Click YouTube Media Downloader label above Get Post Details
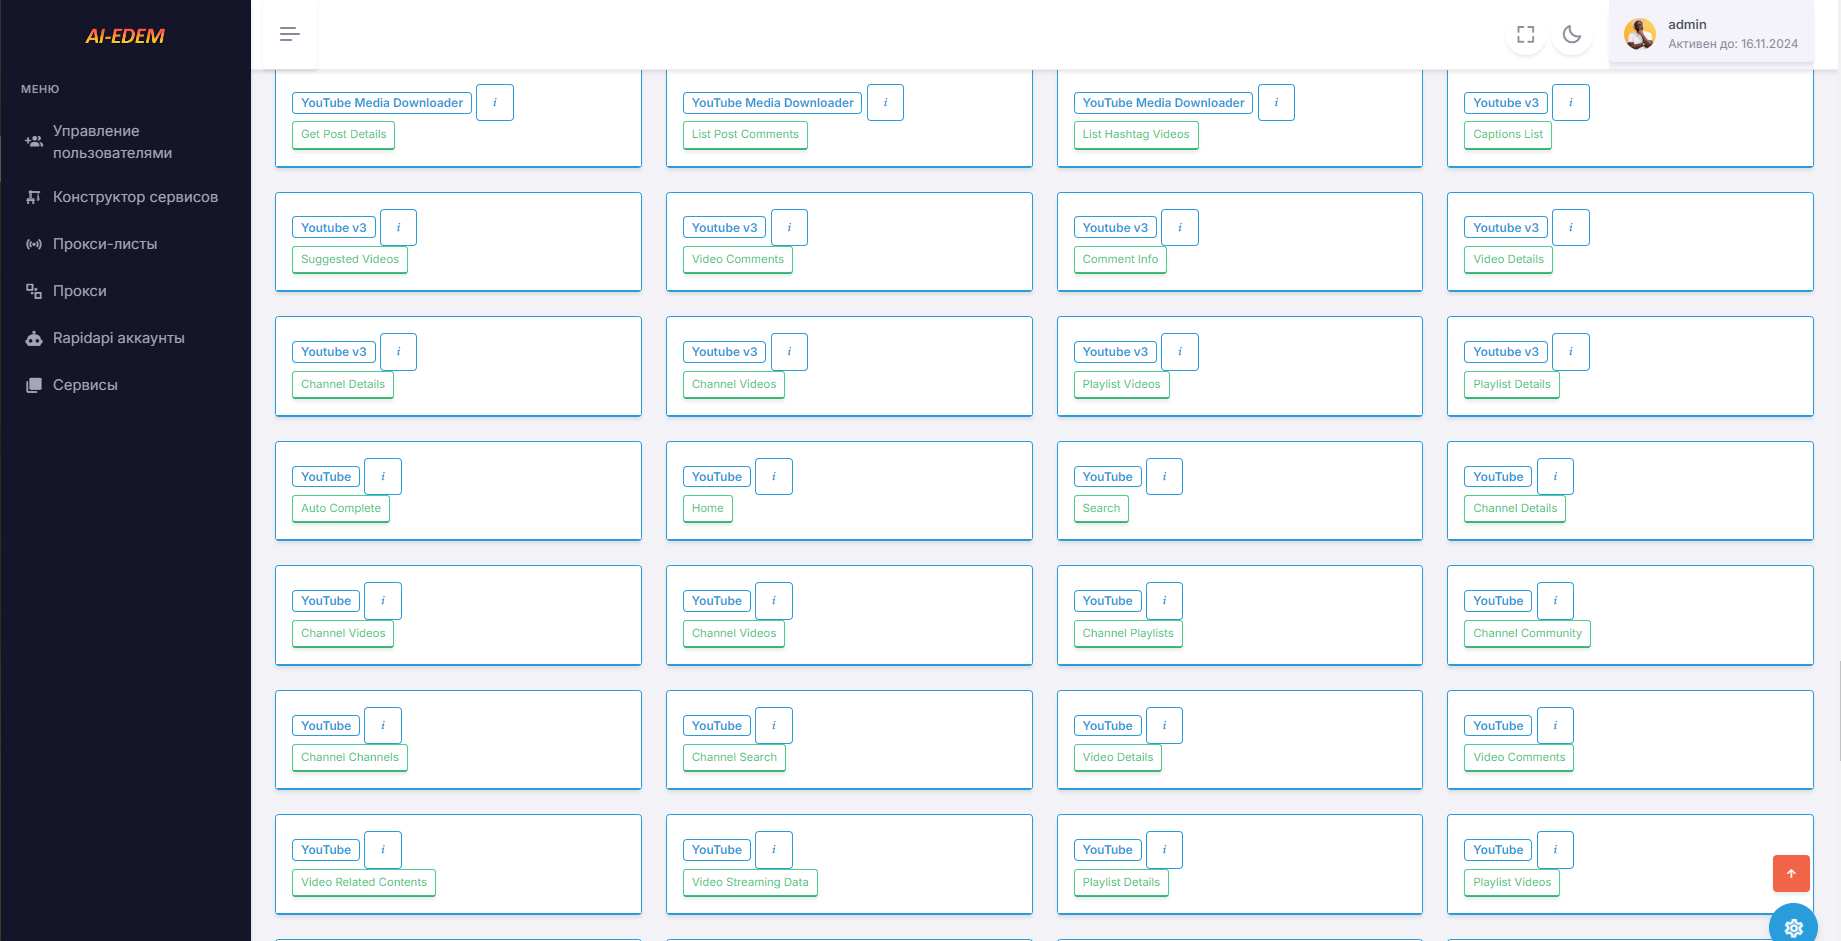Image resolution: width=1841 pixels, height=941 pixels. tap(382, 103)
